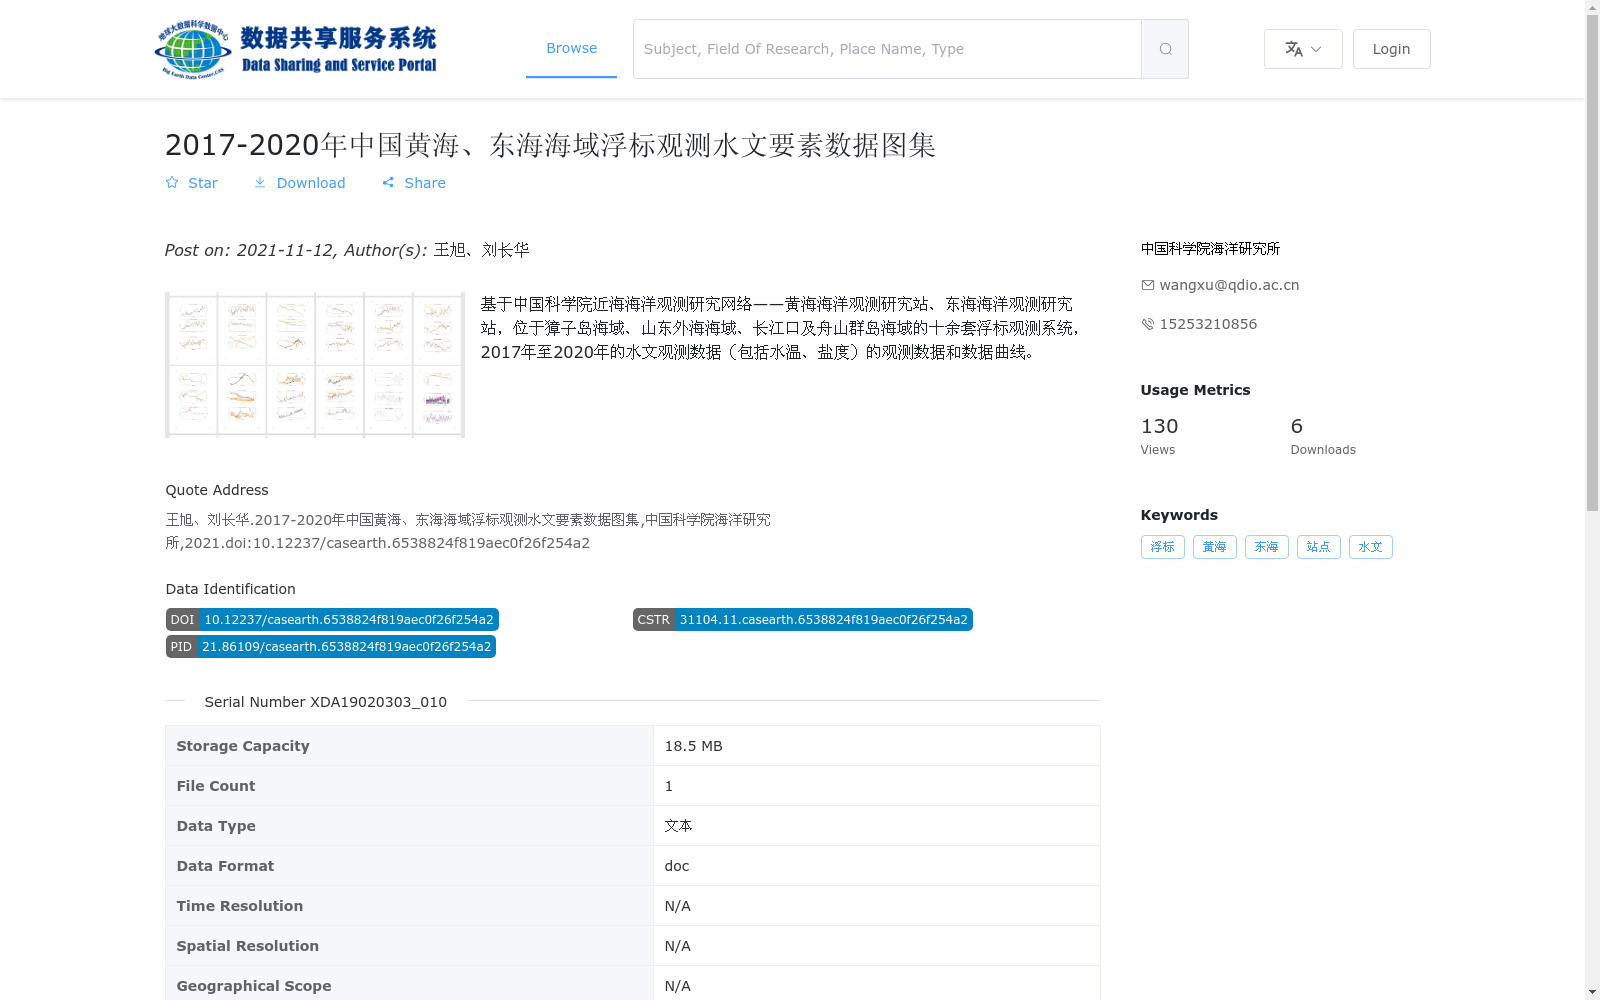This screenshot has width=1600, height=1000.
Task: Click the 130 Views metric
Action: coord(1159,436)
